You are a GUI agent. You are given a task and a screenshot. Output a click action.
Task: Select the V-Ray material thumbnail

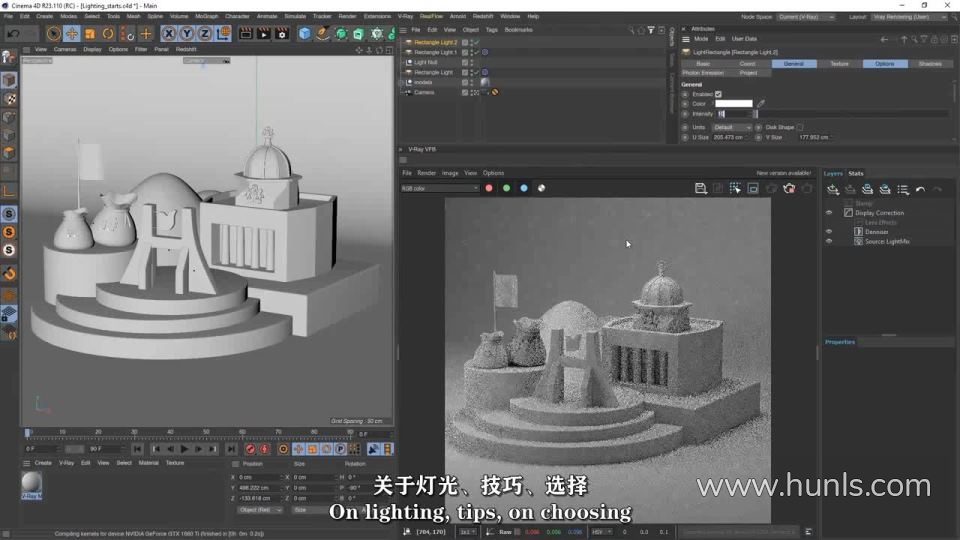pyautogui.click(x=32, y=484)
